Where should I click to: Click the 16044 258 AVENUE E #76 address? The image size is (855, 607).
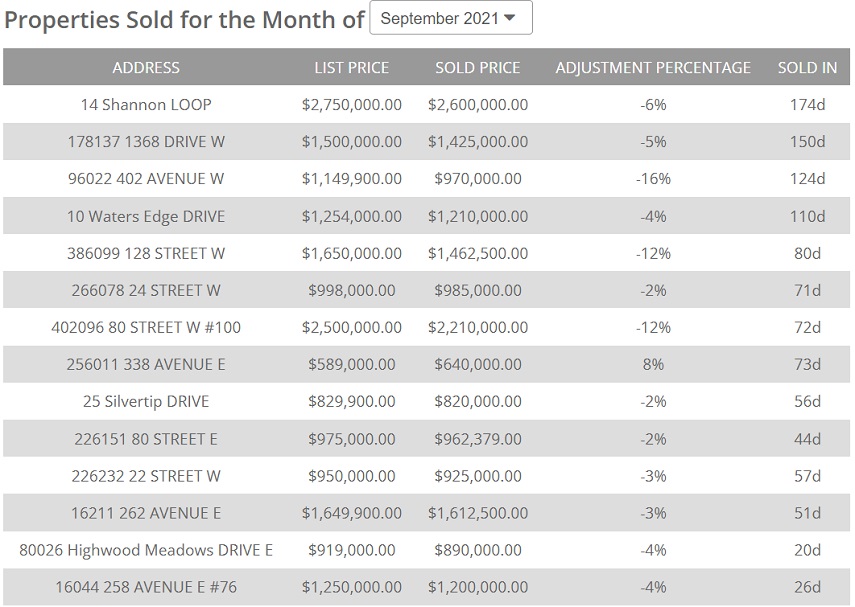146,587
